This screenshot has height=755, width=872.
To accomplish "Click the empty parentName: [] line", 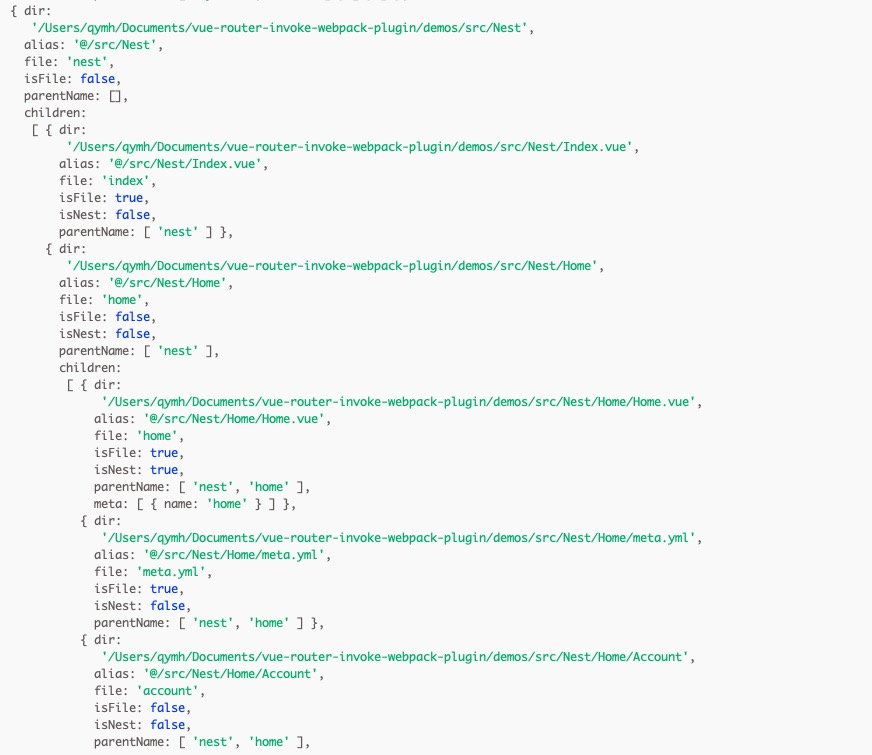I will (x=76, y=96).
